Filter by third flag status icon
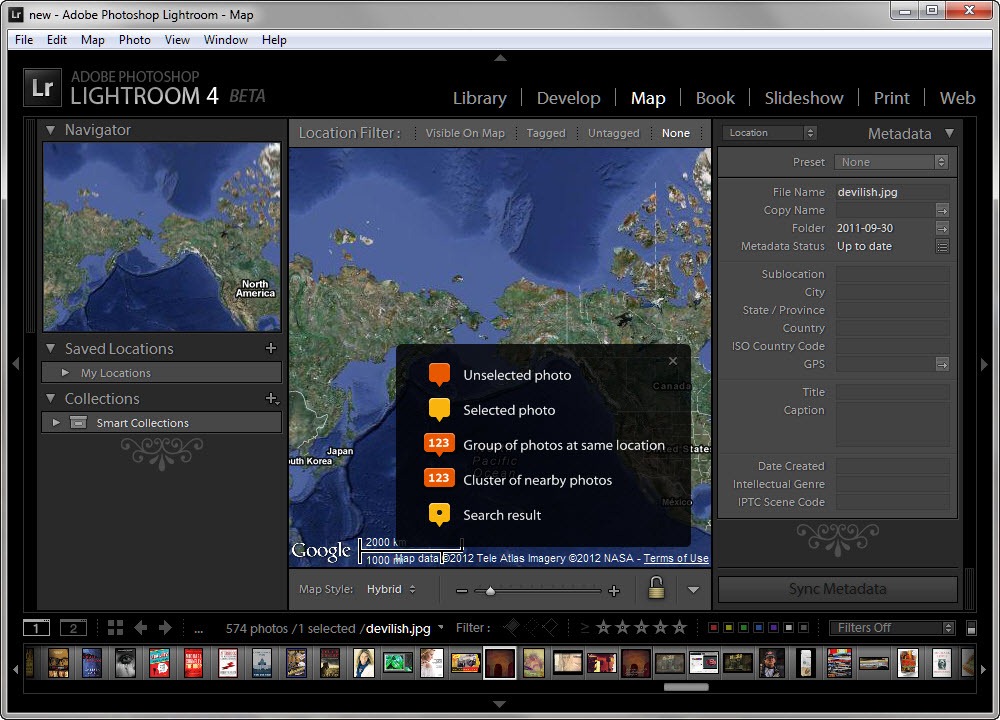 (550, 628)
